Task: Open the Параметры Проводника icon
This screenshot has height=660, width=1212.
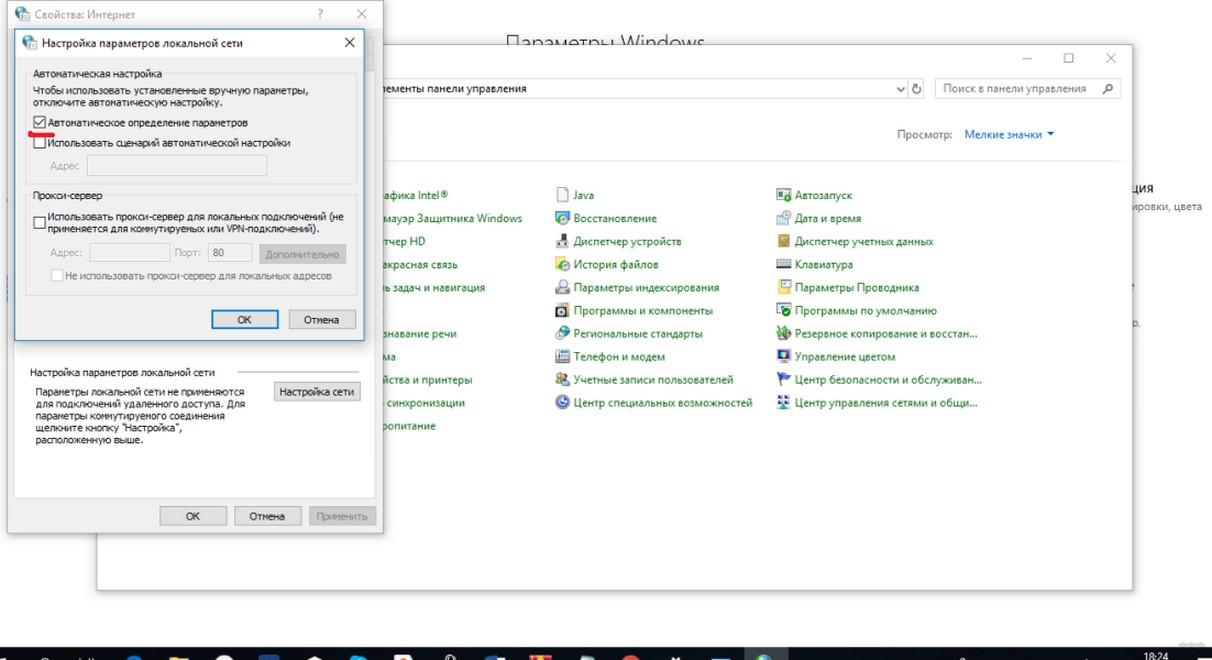Action: (x=784, y=287)
